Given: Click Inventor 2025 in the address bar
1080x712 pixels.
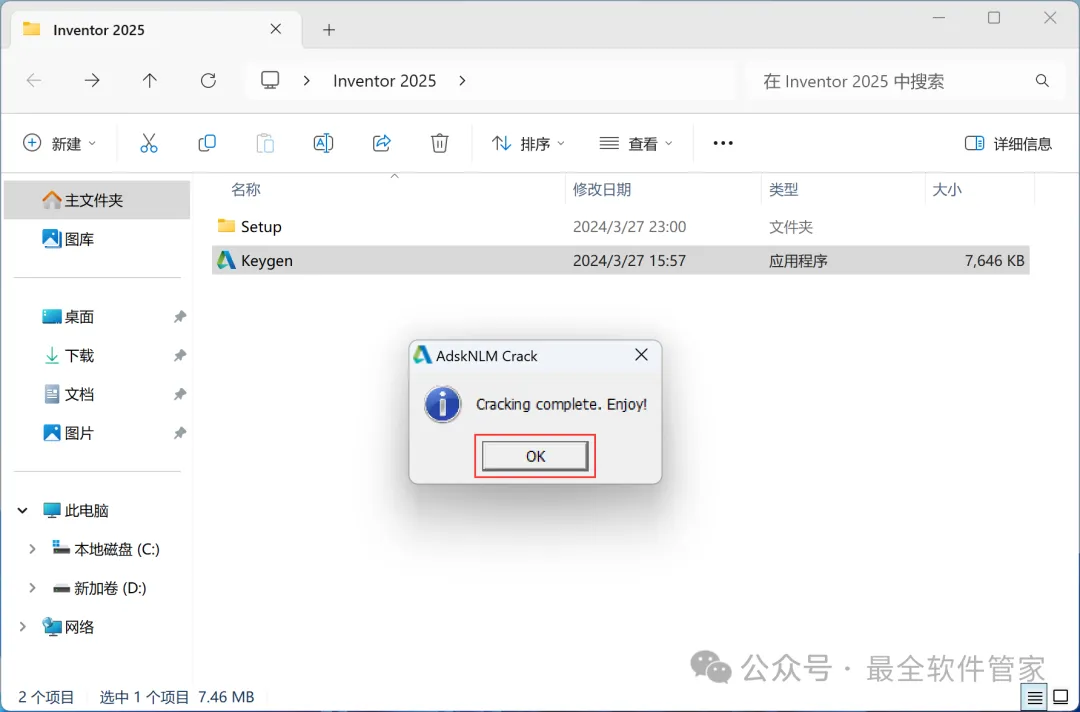Looking at the screenshot, I should (384, 81).
